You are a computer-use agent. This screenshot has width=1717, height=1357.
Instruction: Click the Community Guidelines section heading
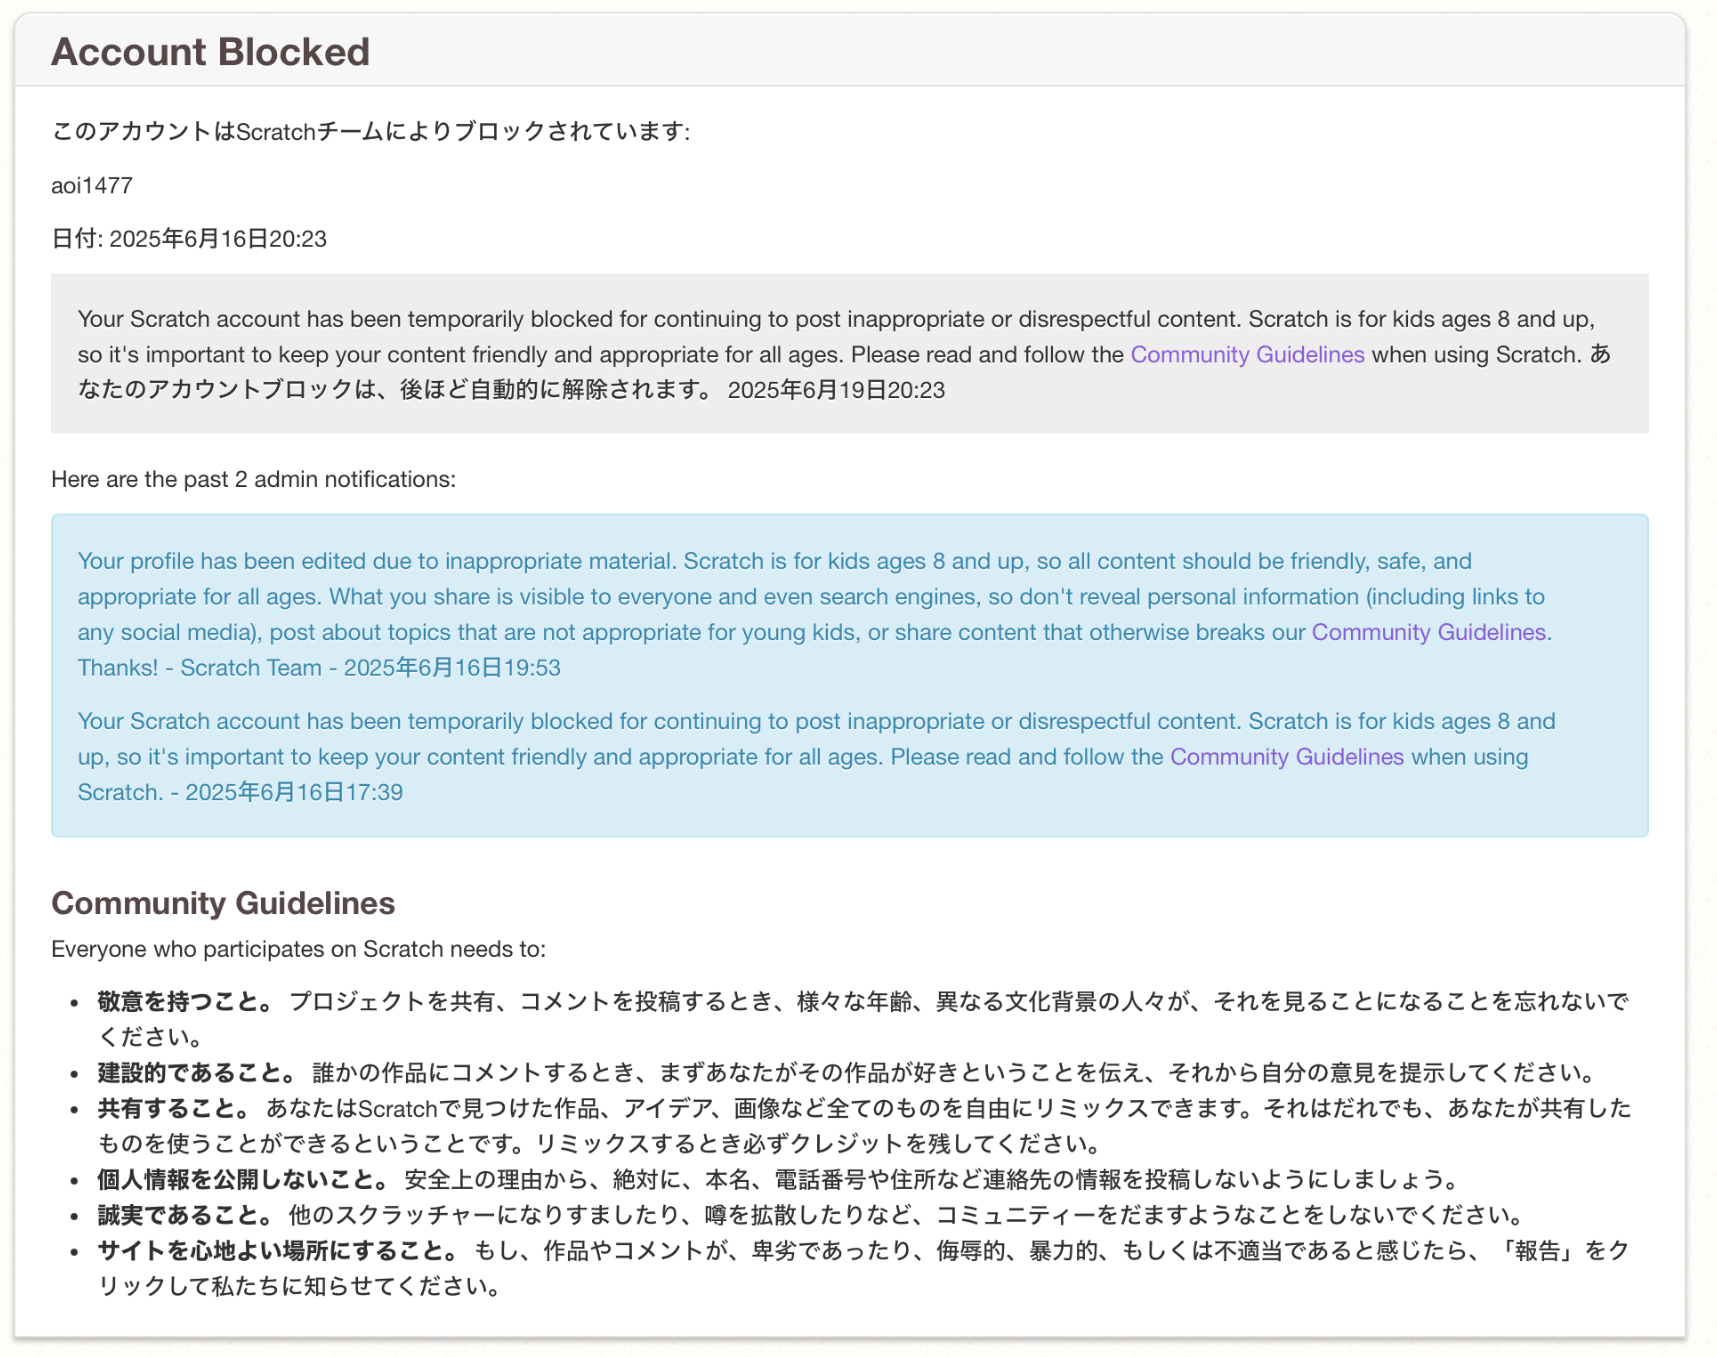(223, 903)
